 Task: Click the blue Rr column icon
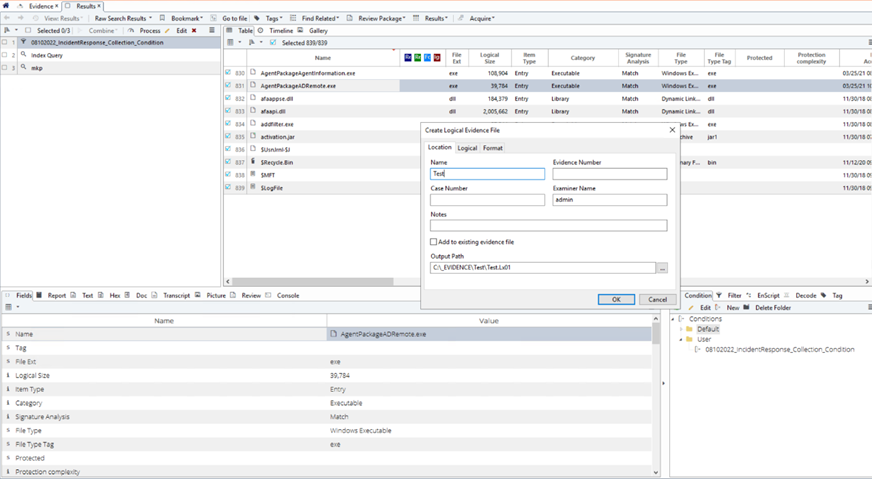click(408, 57)
